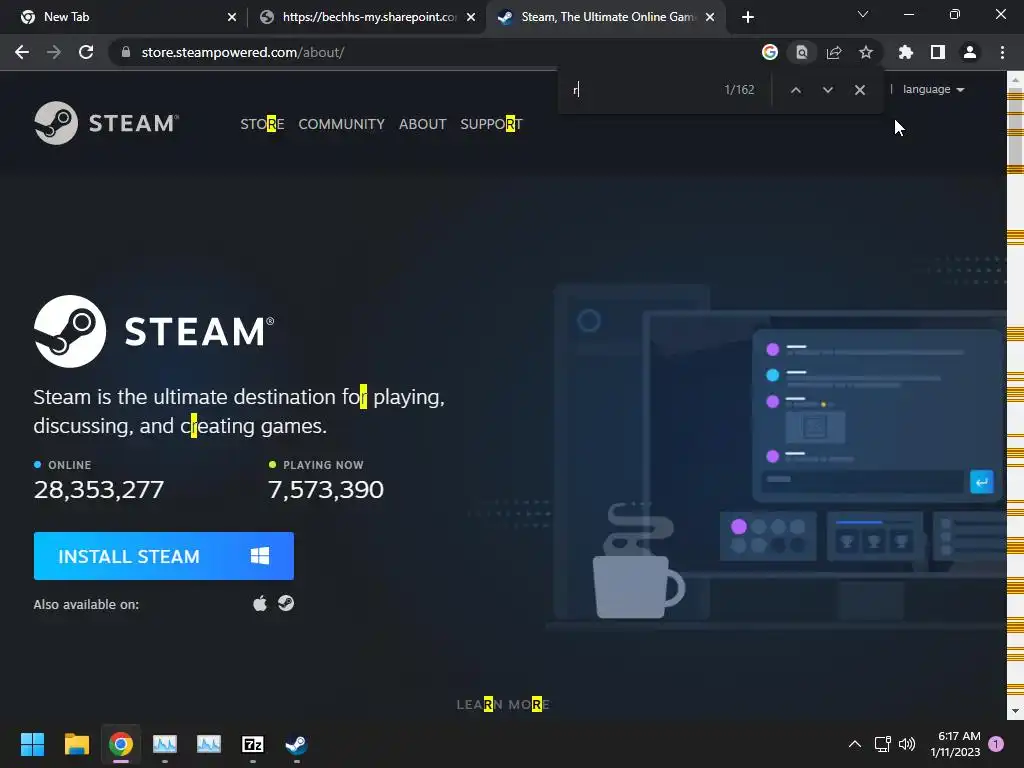The image size is (1024, 768).
Task: Click the Google icon in address bar
Action: [770, 52]
